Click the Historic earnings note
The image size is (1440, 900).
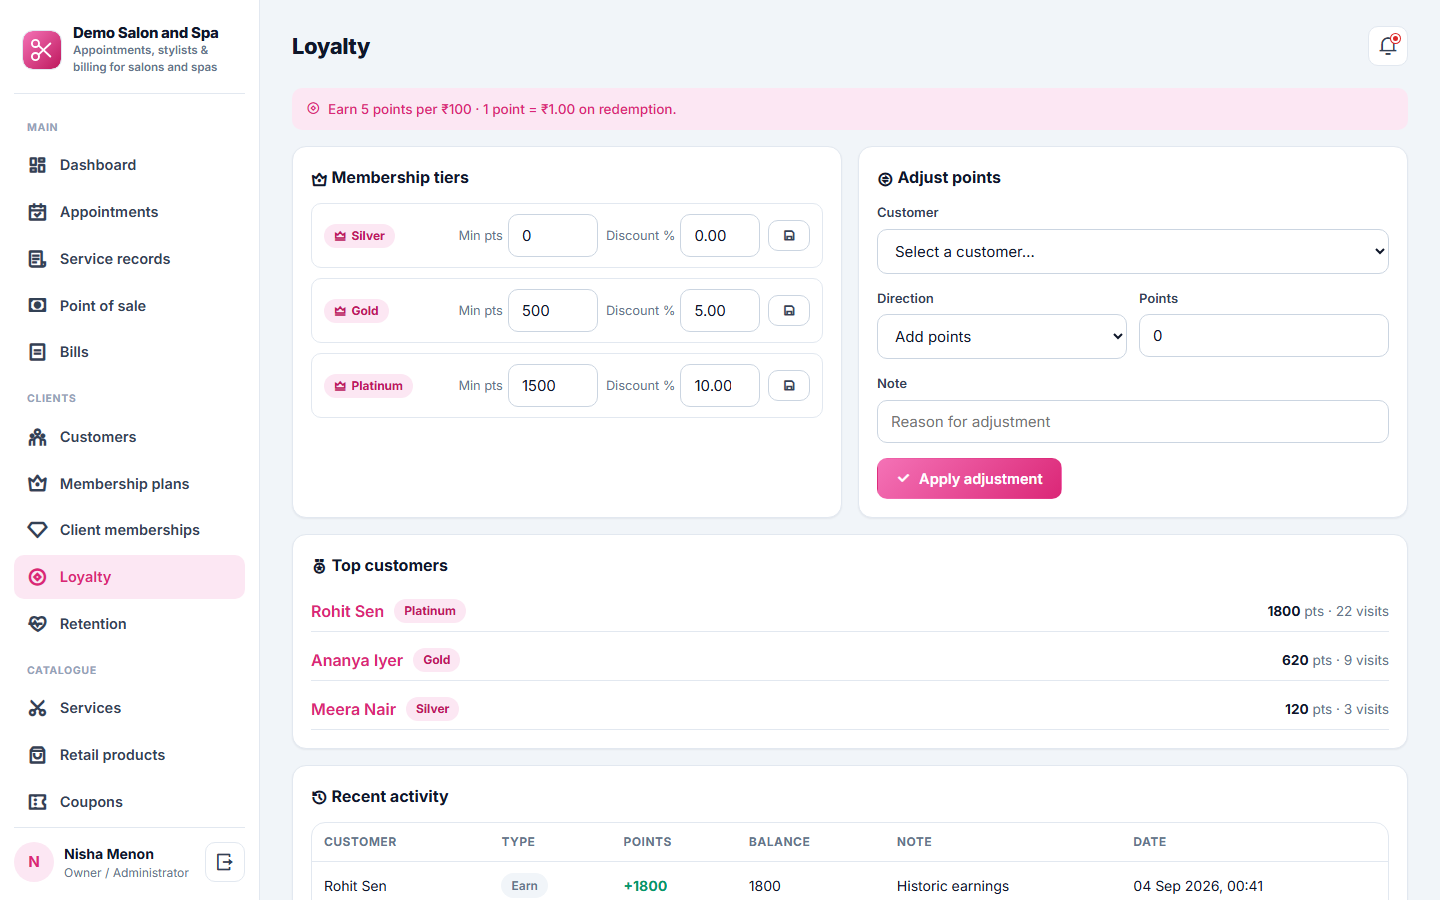tap(953, 886)
